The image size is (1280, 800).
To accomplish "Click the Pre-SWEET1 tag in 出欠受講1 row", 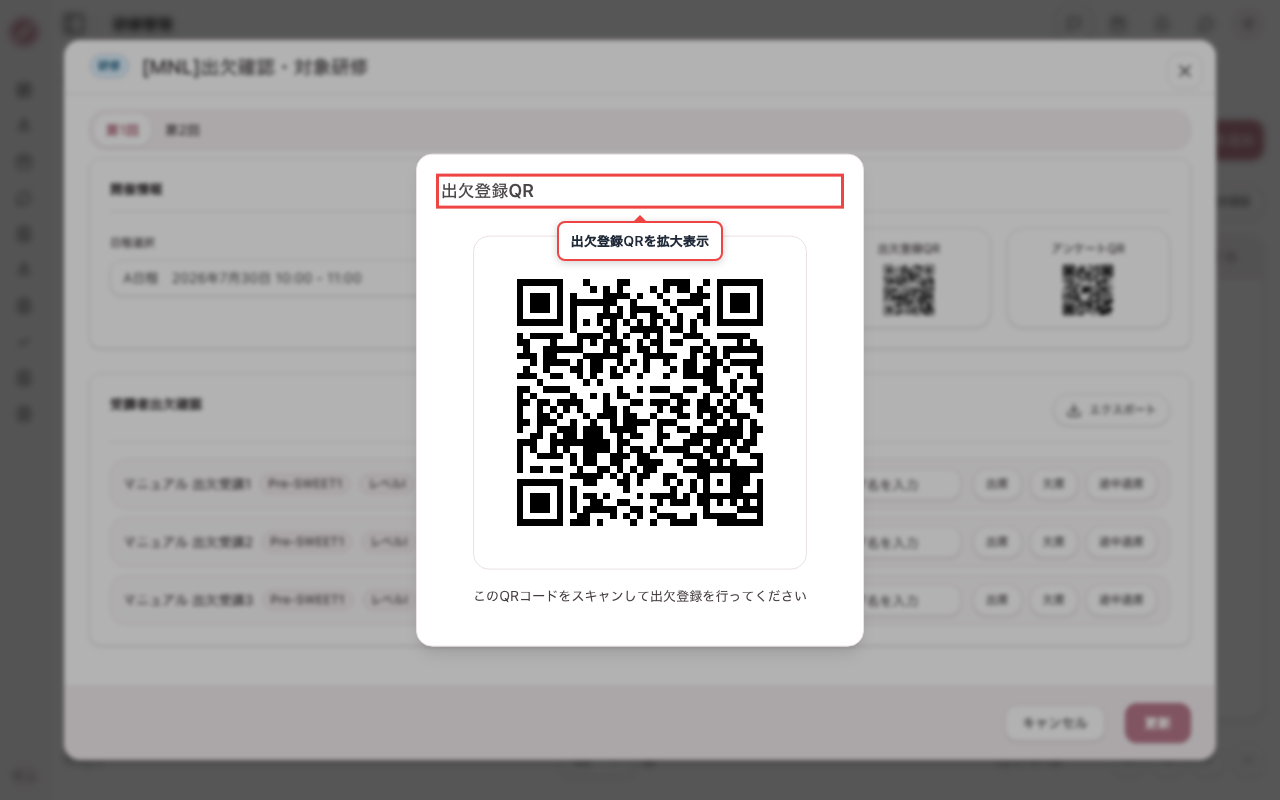I will point(306,485).
